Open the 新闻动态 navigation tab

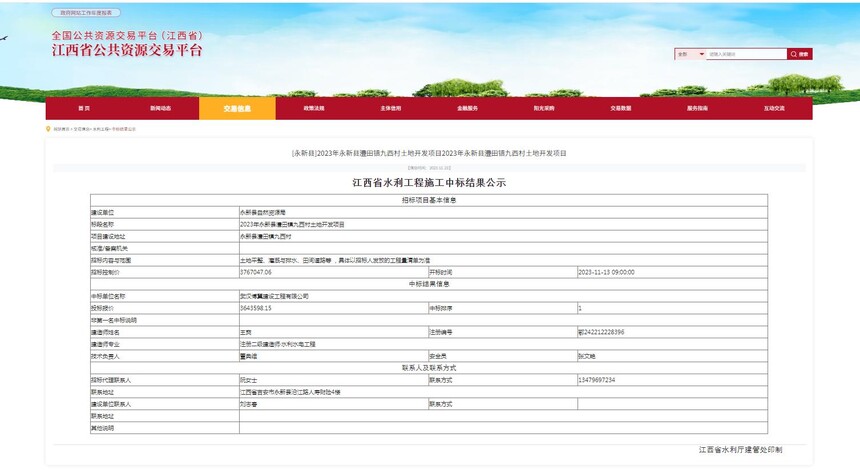pyautogui.click(x=161, y=108)
